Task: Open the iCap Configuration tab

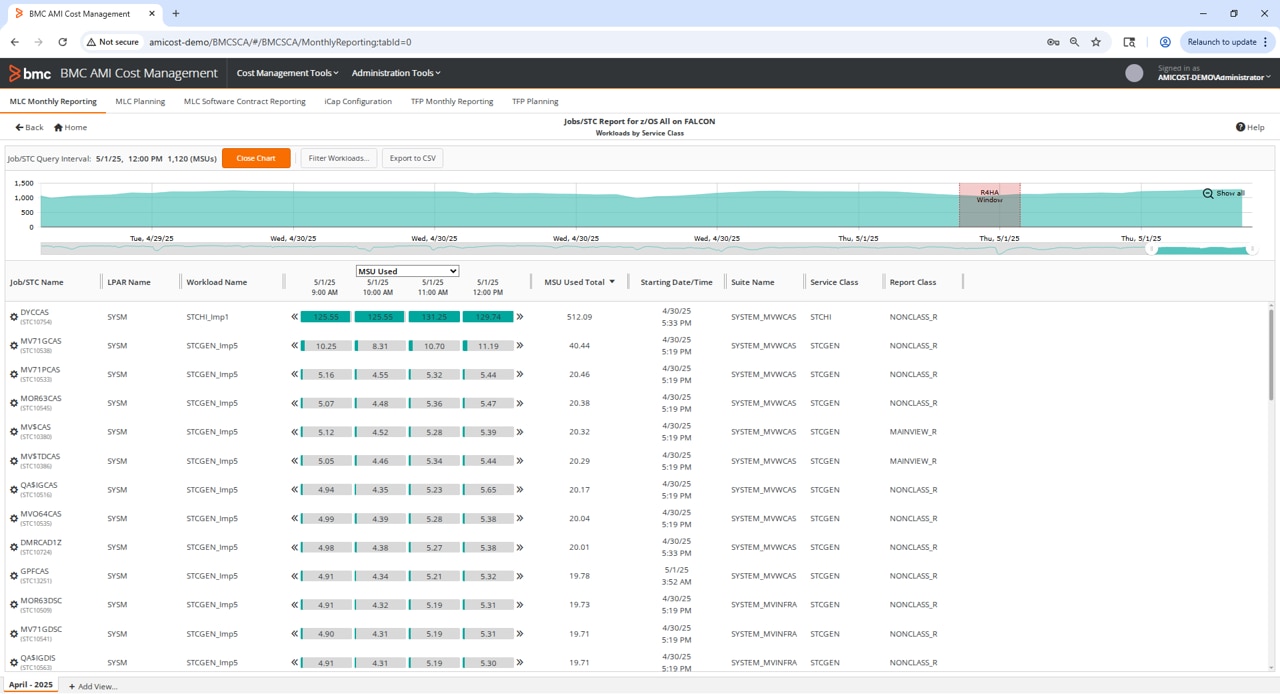Action: click(358, 101)
